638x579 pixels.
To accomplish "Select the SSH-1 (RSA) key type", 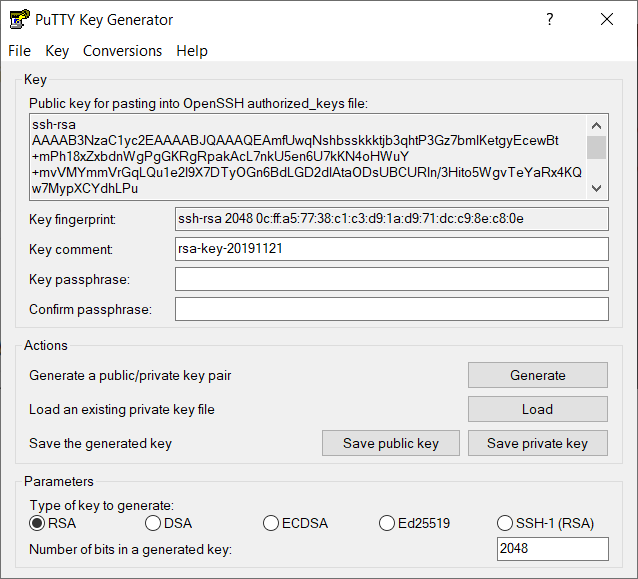I will coord(505,523).
